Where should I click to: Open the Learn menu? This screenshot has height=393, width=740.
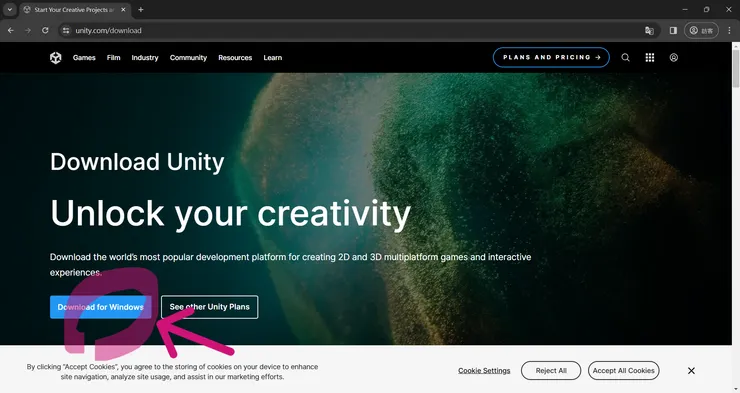coord(273,58)
